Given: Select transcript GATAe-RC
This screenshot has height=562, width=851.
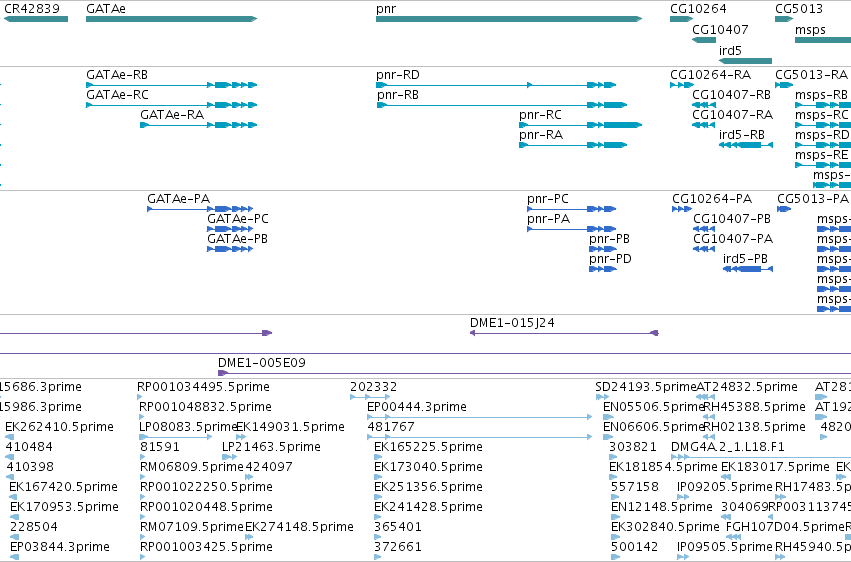Looking at the screenshot, I should [x=172, y=105].
